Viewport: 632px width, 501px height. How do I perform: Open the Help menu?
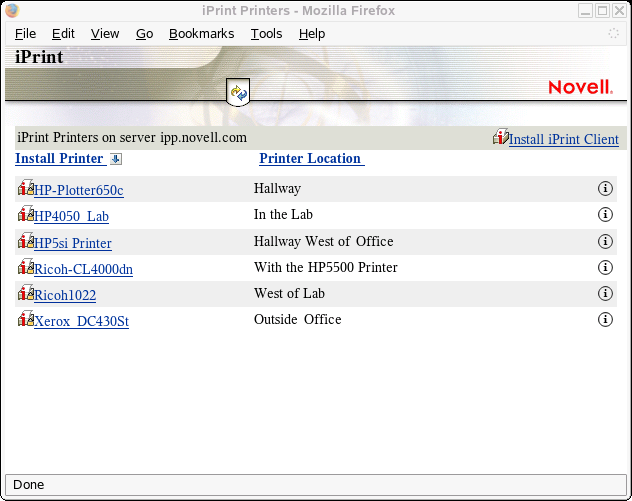tap(312, 34)
